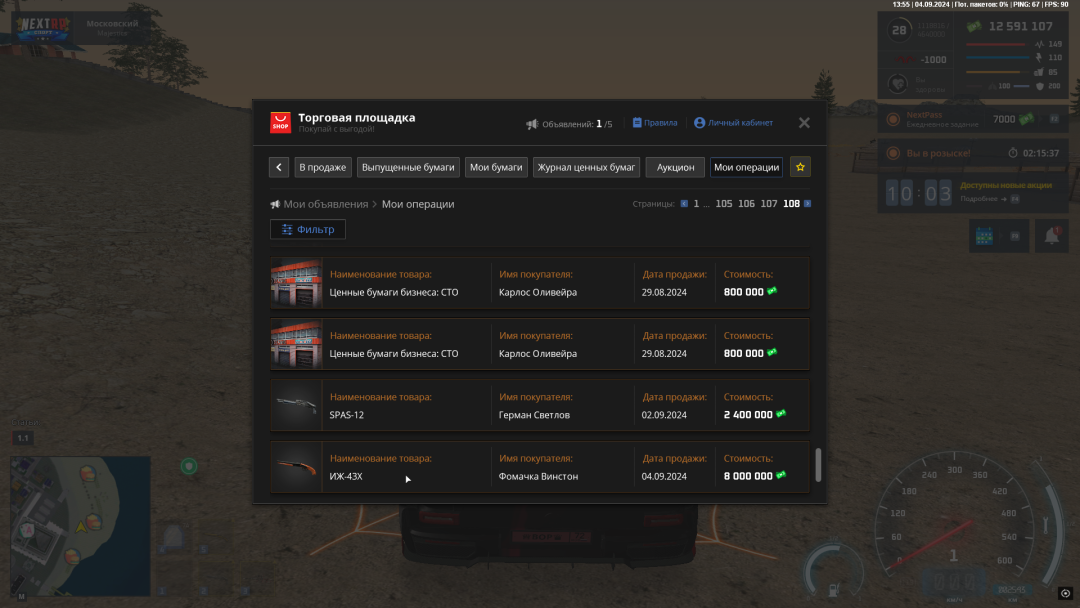Switch to В продаже tab

[323, 167]
